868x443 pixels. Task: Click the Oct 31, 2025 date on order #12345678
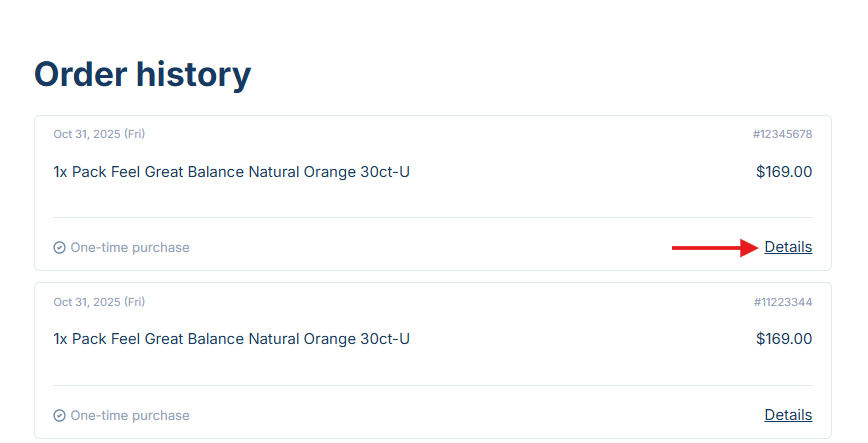pos(99,134)
